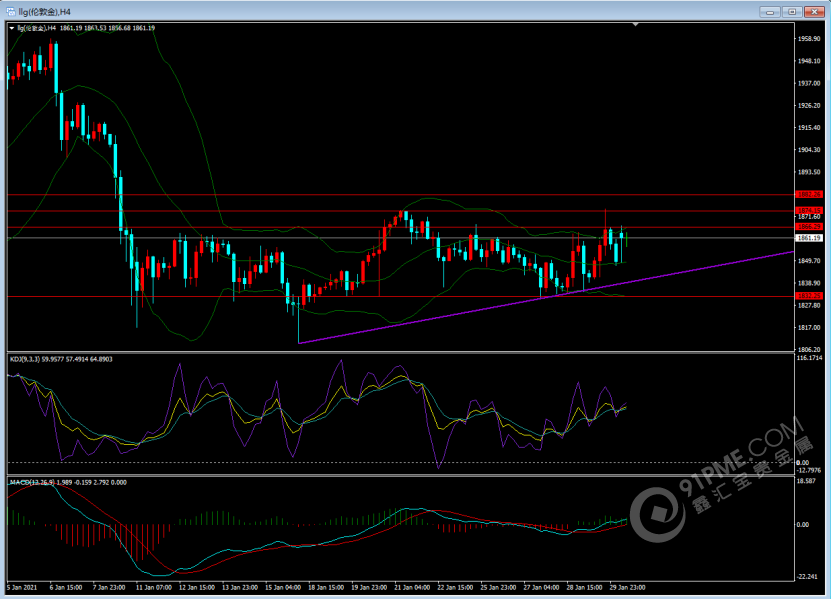The image size is (831, 599).
Task: Click the small arrow before the llg symbol label
Action: 11,28
